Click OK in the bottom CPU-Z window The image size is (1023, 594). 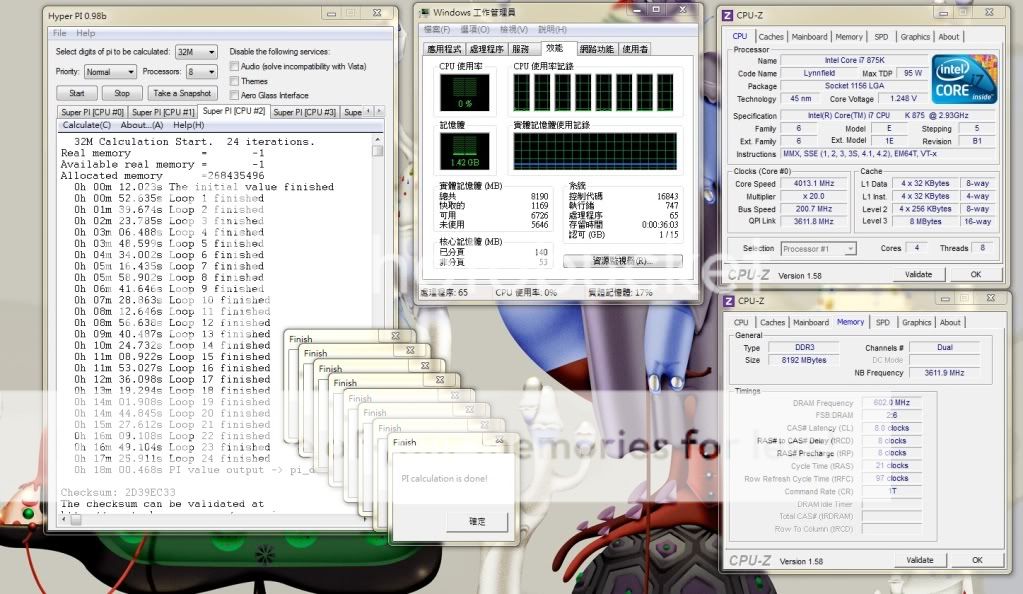(x=977, y=560)
